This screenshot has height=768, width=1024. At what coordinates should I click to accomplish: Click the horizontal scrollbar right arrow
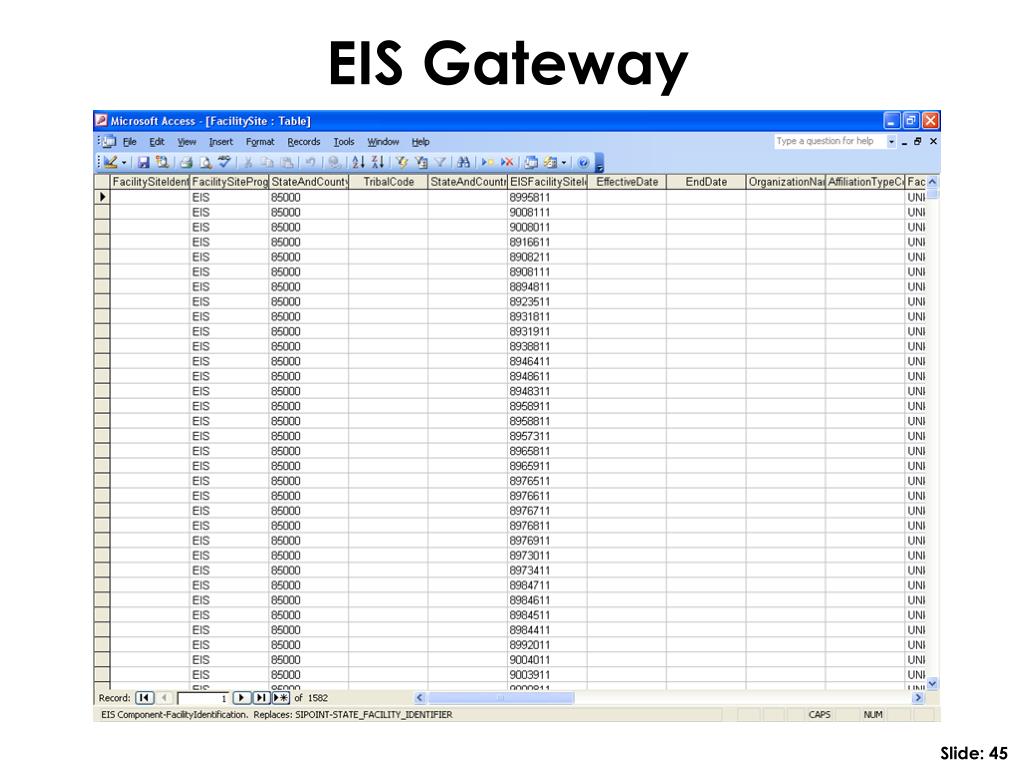(918, 697)
